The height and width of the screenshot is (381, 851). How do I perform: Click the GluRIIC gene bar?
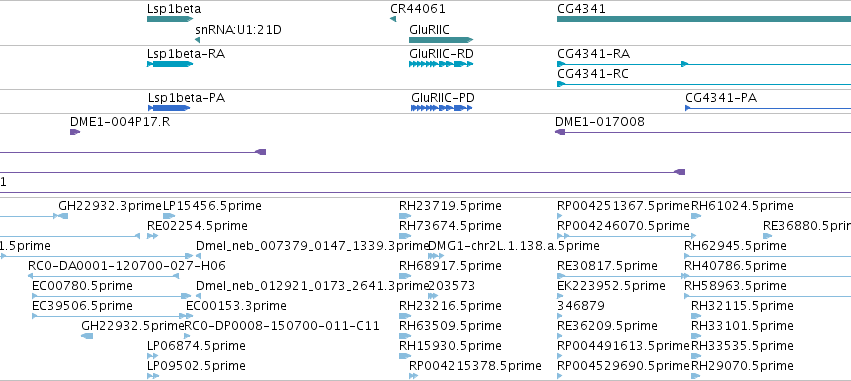[x=441, y=40]
